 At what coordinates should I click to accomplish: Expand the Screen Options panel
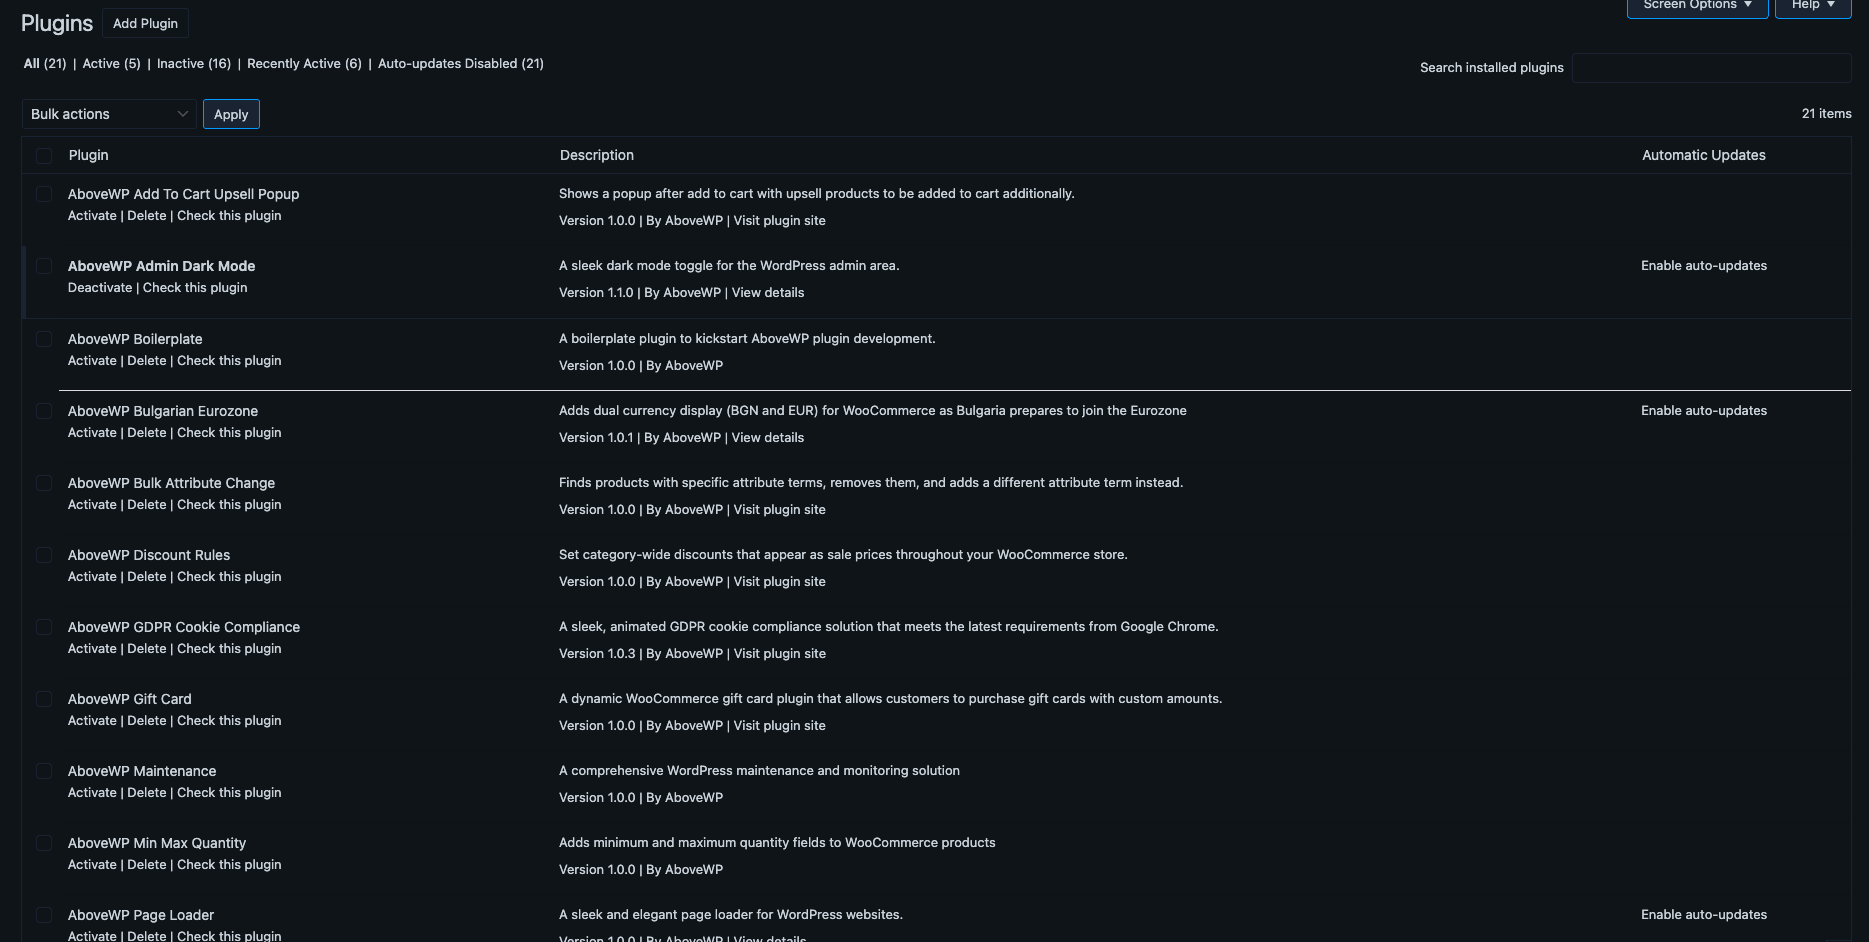[1696, 6]
